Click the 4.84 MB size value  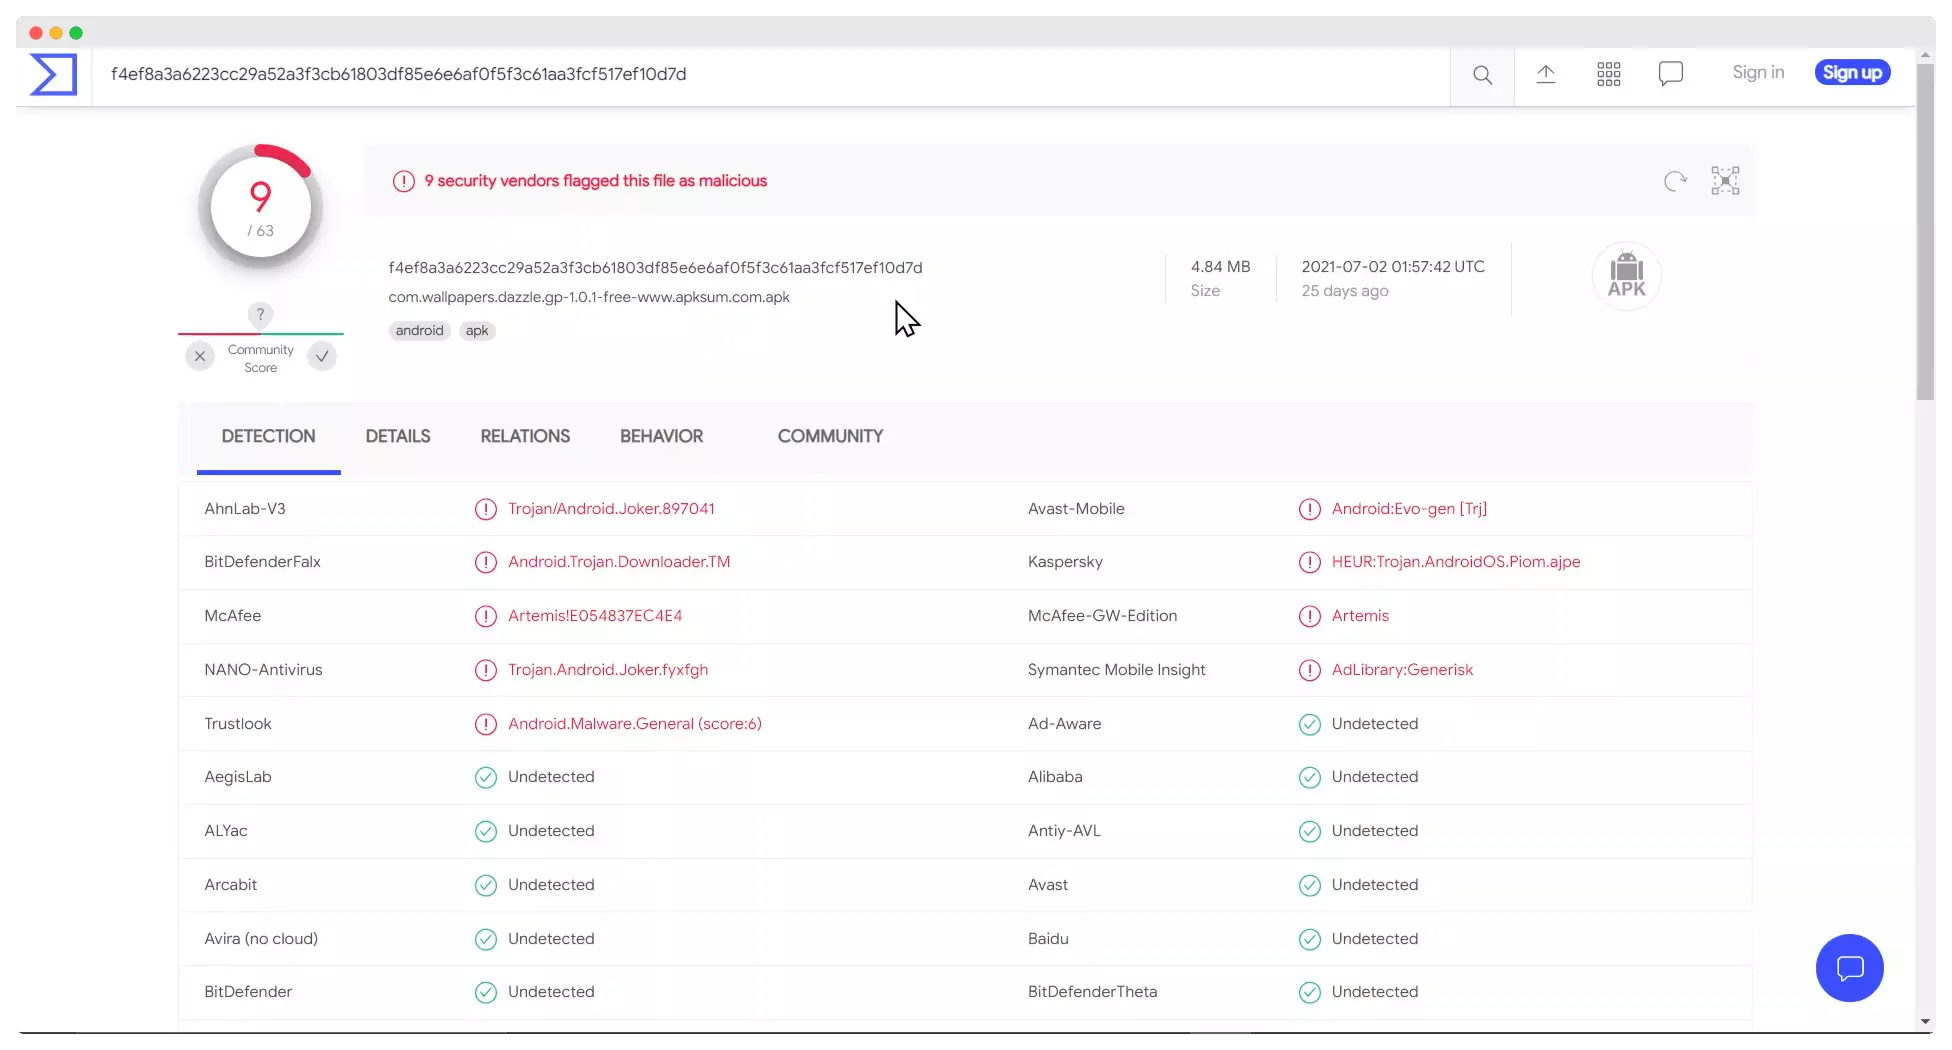(x=1220, y=267)
